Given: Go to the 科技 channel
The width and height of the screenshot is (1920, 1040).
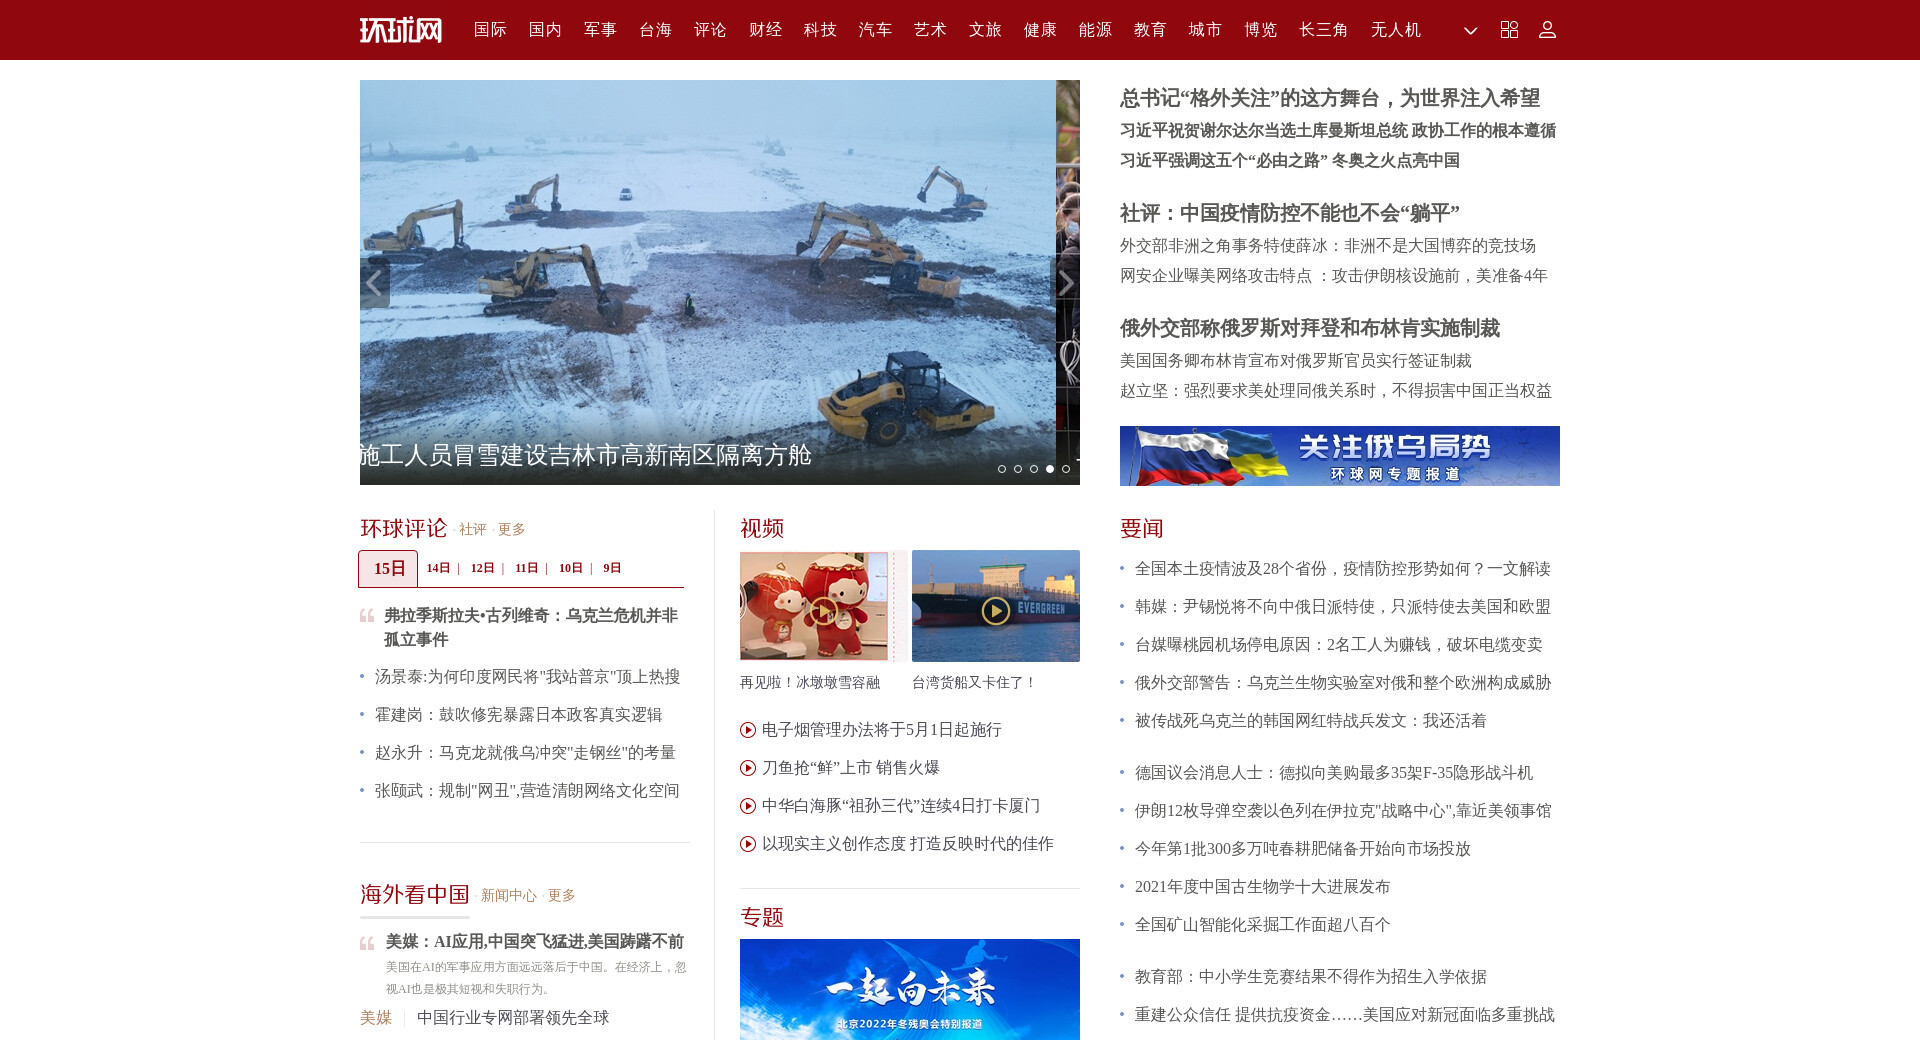Looking at the screenshot, I should click(x=820, y=30).
